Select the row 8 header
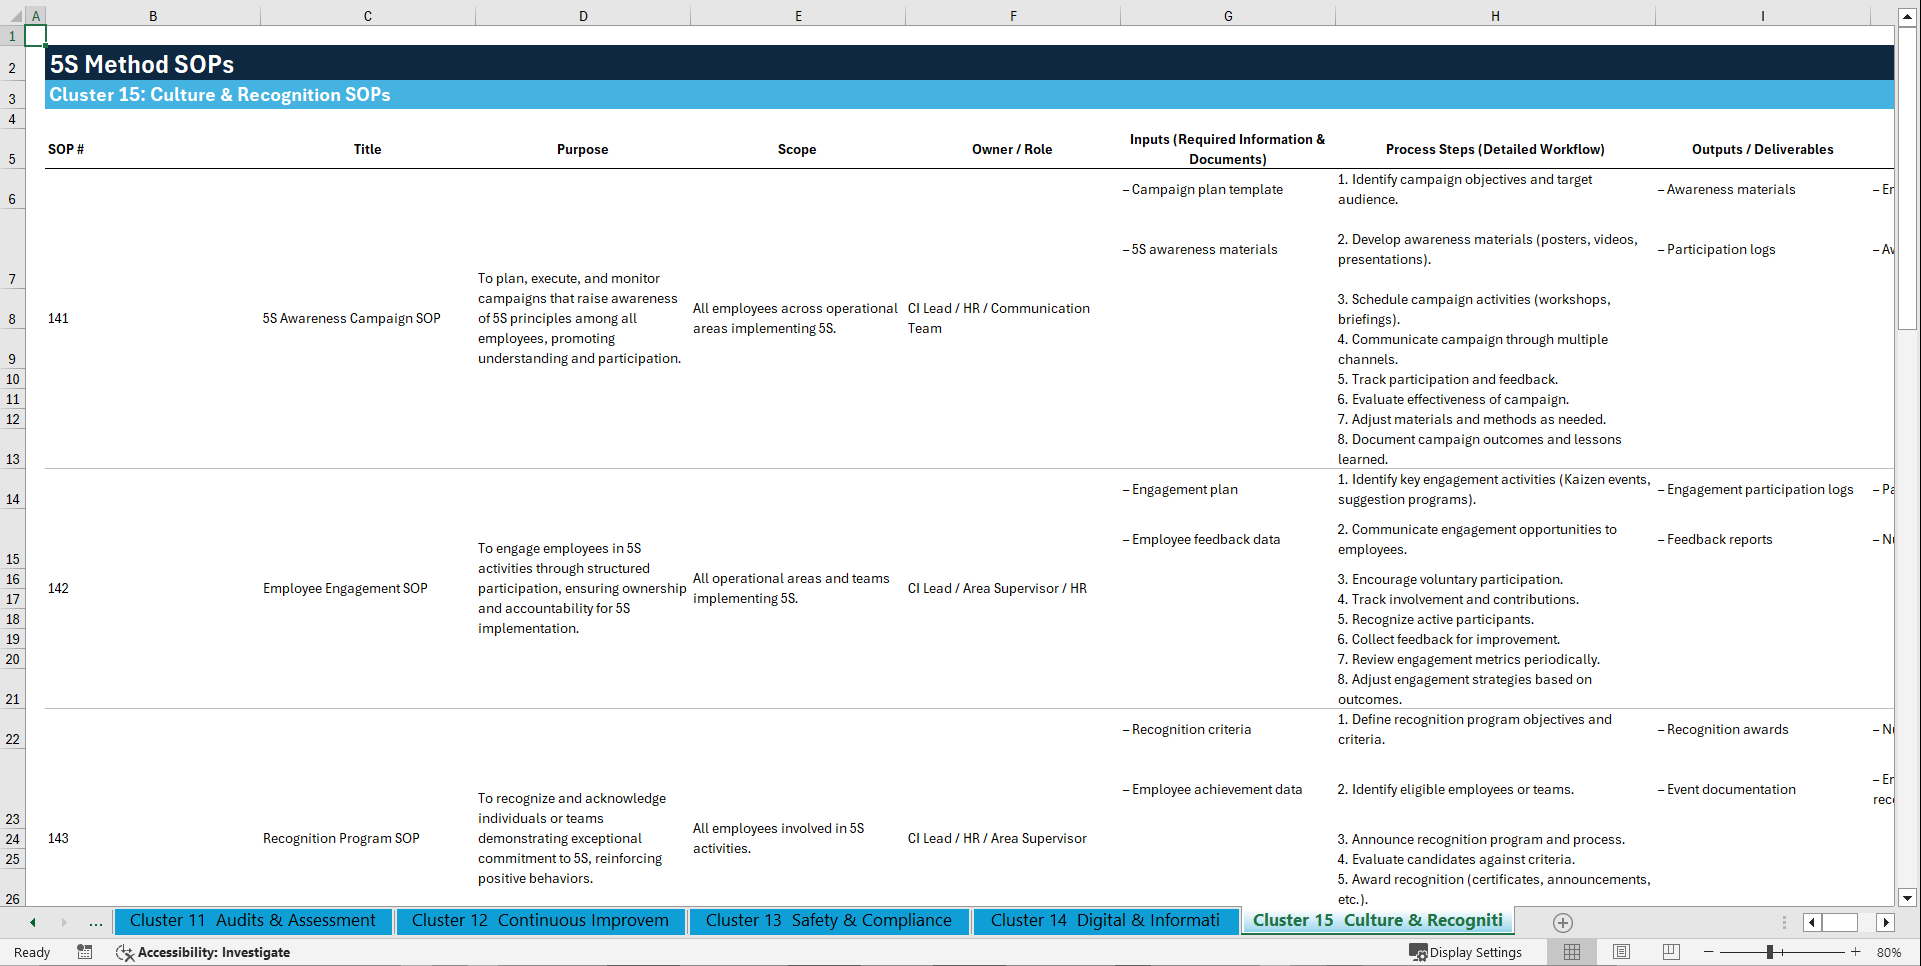Screen dimensions: 1921x966 coord(12,318)
